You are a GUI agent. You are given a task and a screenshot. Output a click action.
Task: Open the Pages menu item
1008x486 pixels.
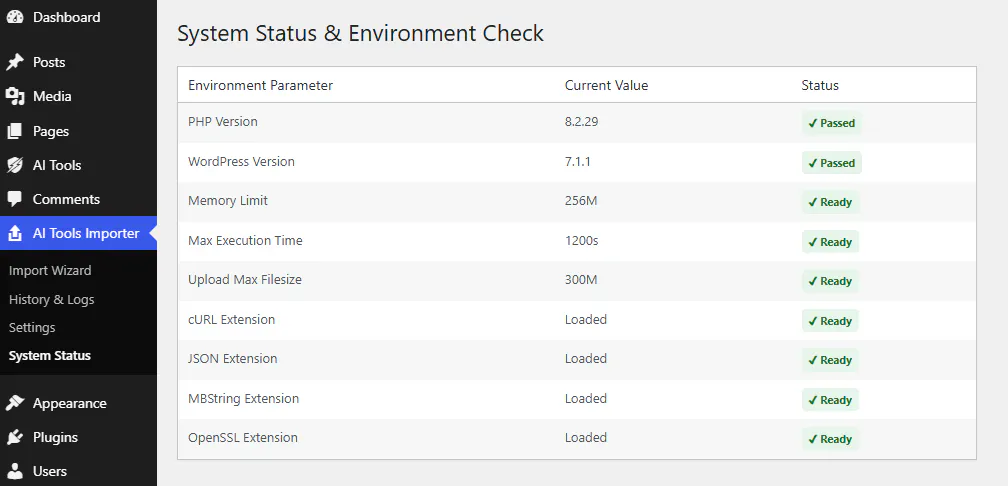tap(51, 131)
